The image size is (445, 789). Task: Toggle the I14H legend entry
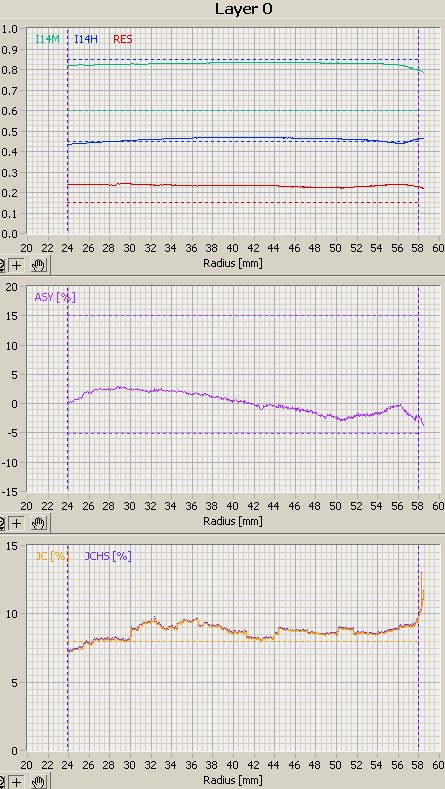pos(86,39)
